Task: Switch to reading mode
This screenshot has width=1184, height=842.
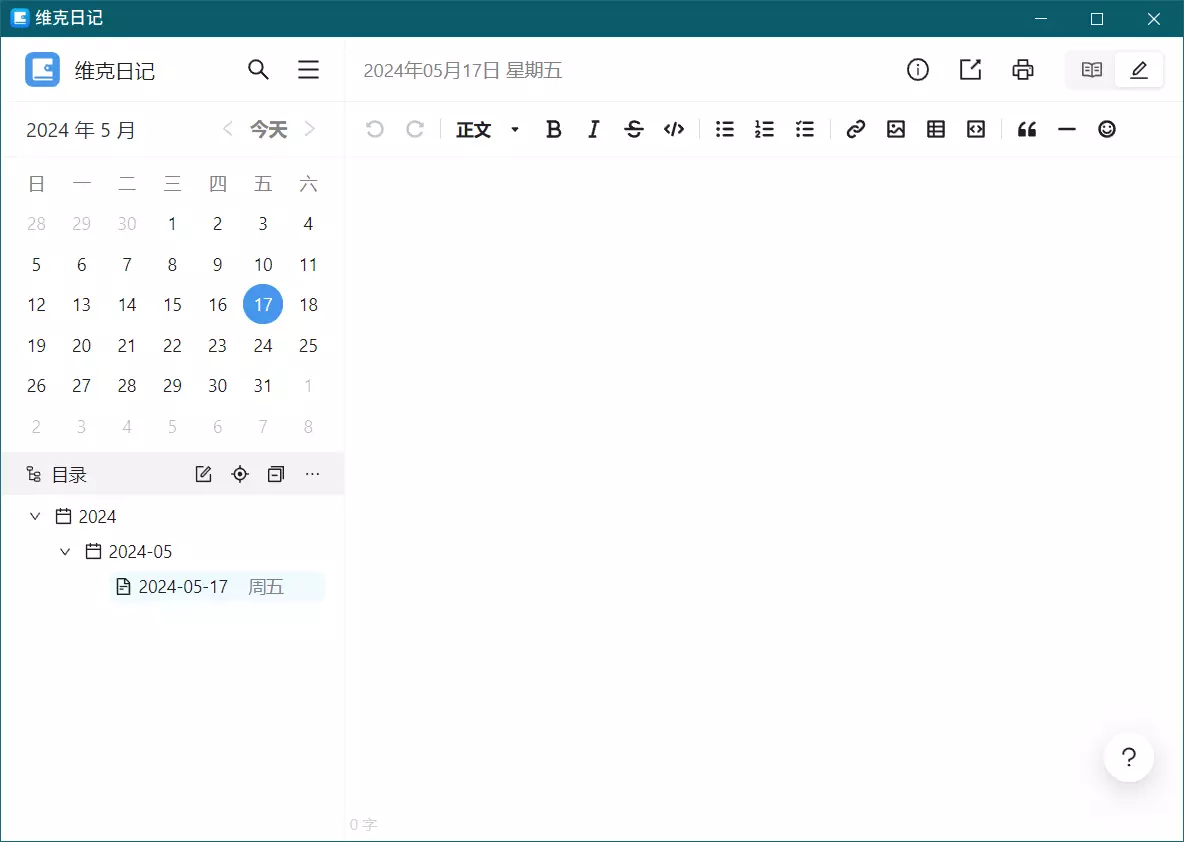Action: tap(1092, 70)
